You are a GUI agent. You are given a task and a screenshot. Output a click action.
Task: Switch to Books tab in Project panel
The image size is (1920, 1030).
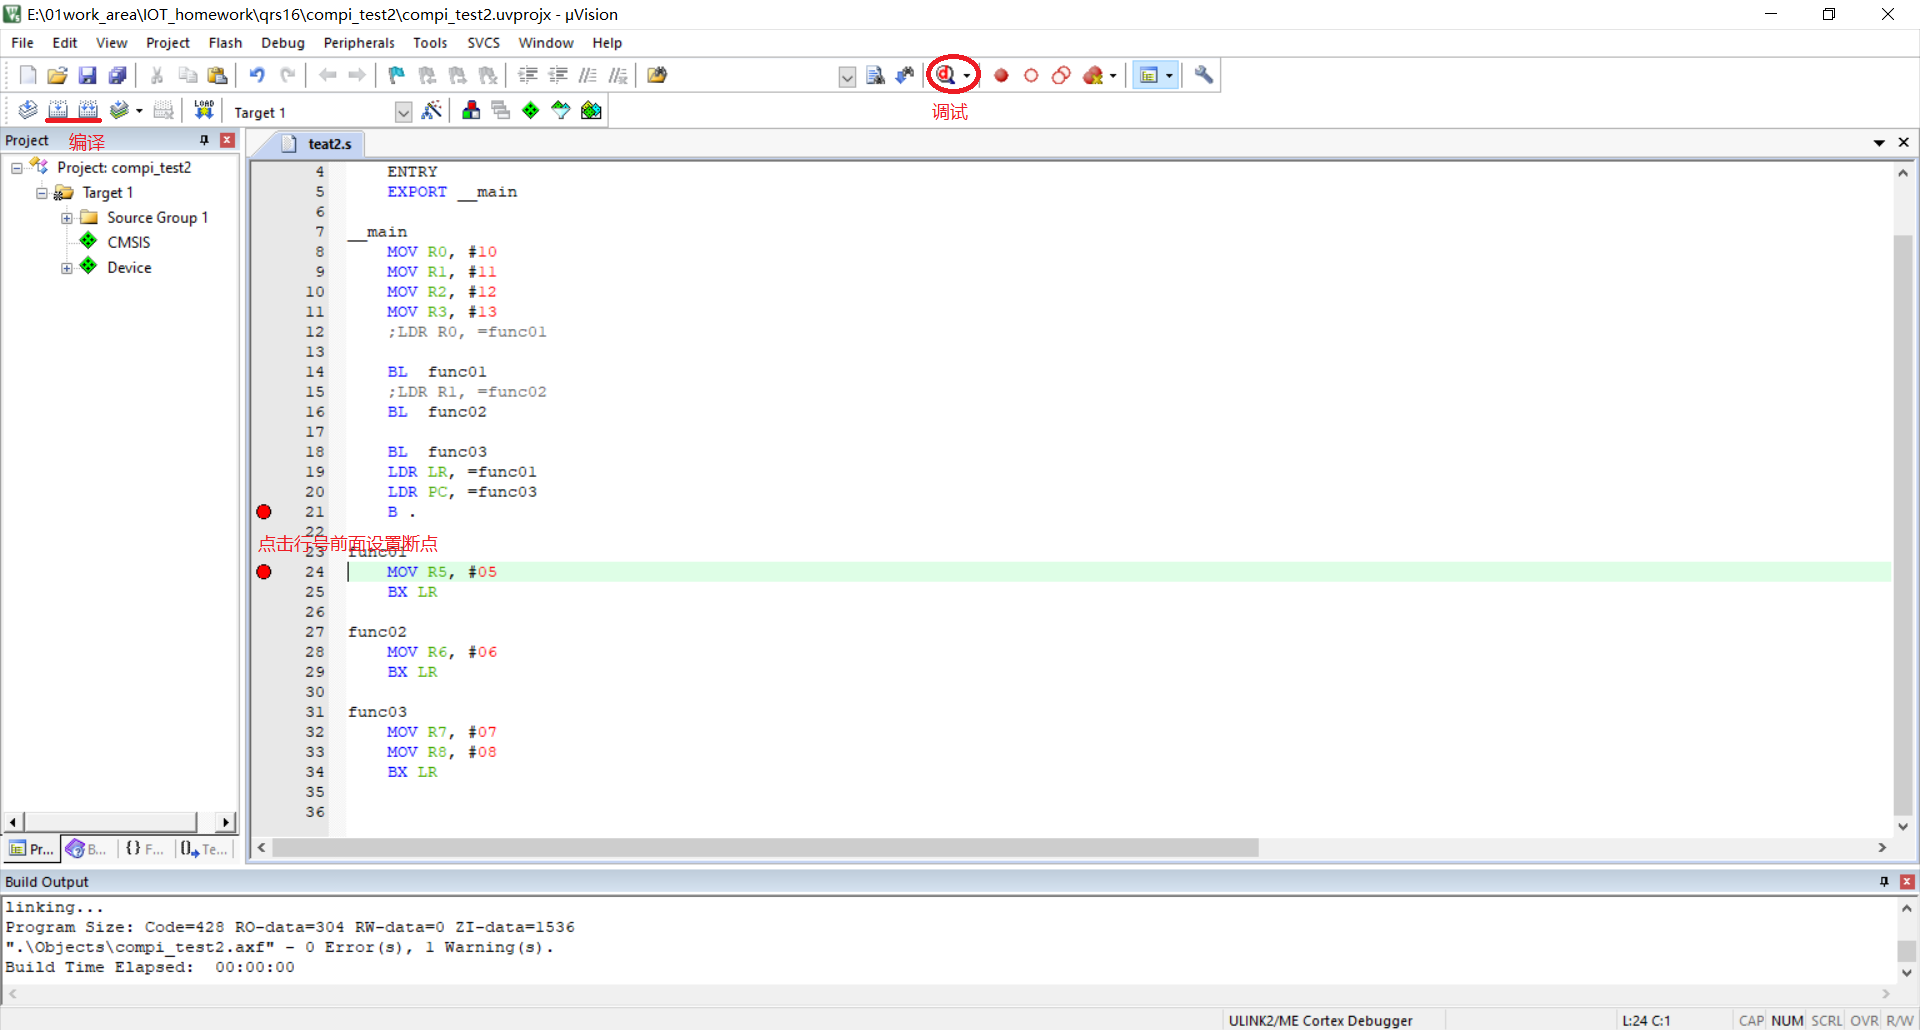(87, 849)
